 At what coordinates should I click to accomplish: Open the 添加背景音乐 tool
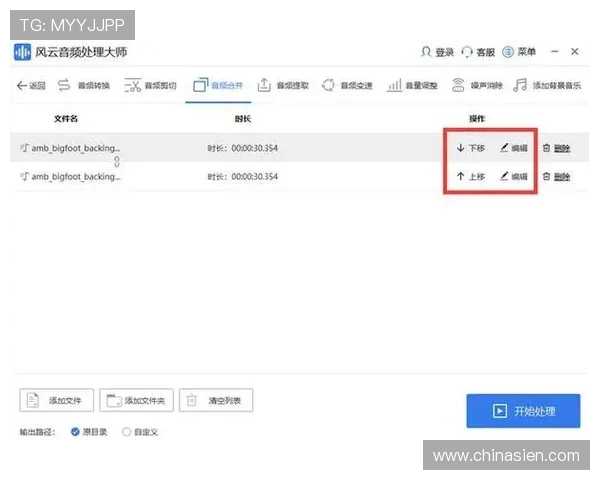(547, 85)
